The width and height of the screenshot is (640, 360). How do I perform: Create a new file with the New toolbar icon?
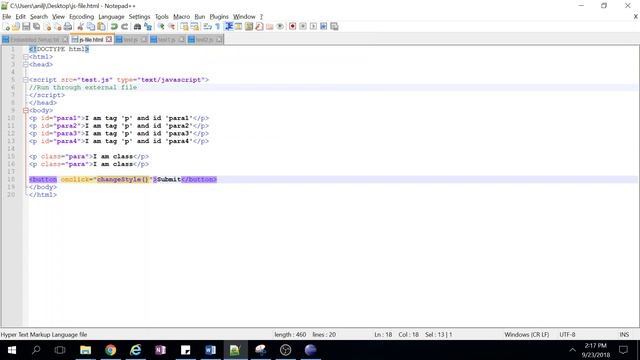click(x=6, y=27)
